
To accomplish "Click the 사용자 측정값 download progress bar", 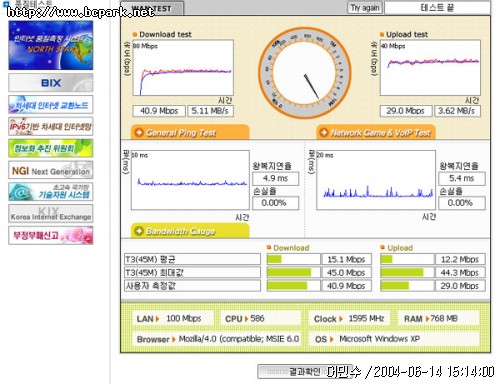I will [x=293, y=286].
